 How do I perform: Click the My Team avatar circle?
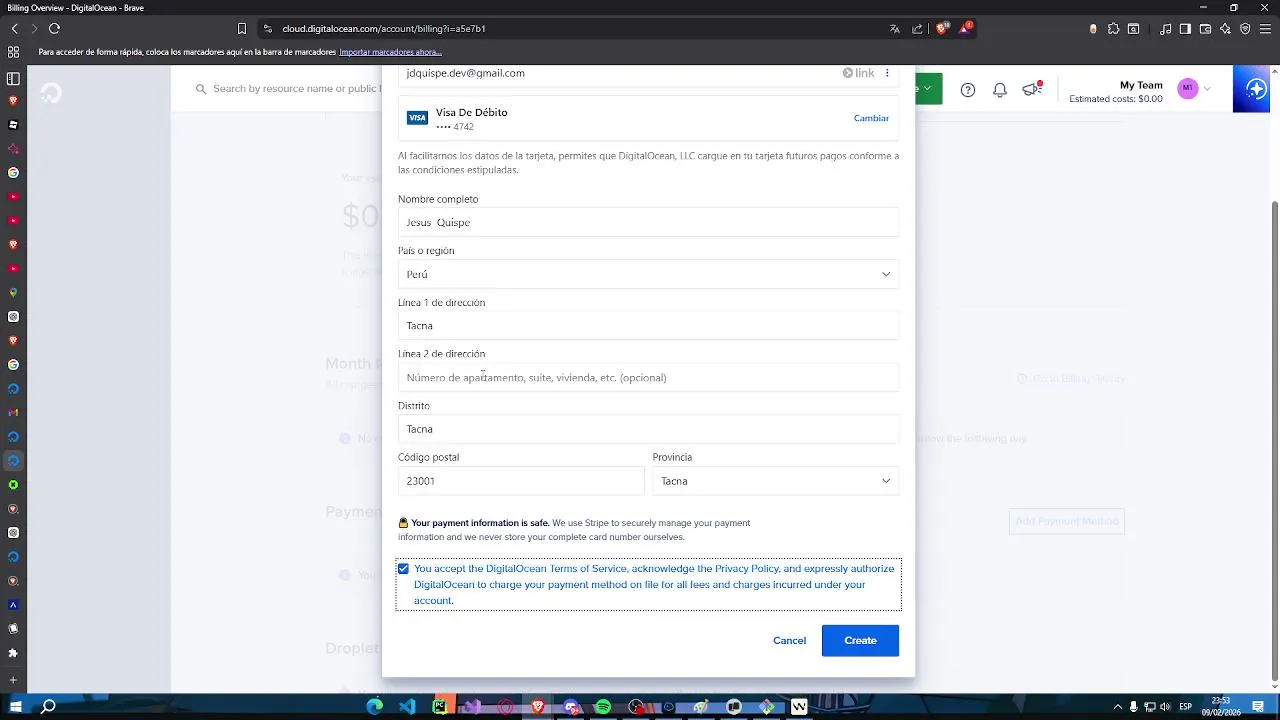pos(1187,88)
